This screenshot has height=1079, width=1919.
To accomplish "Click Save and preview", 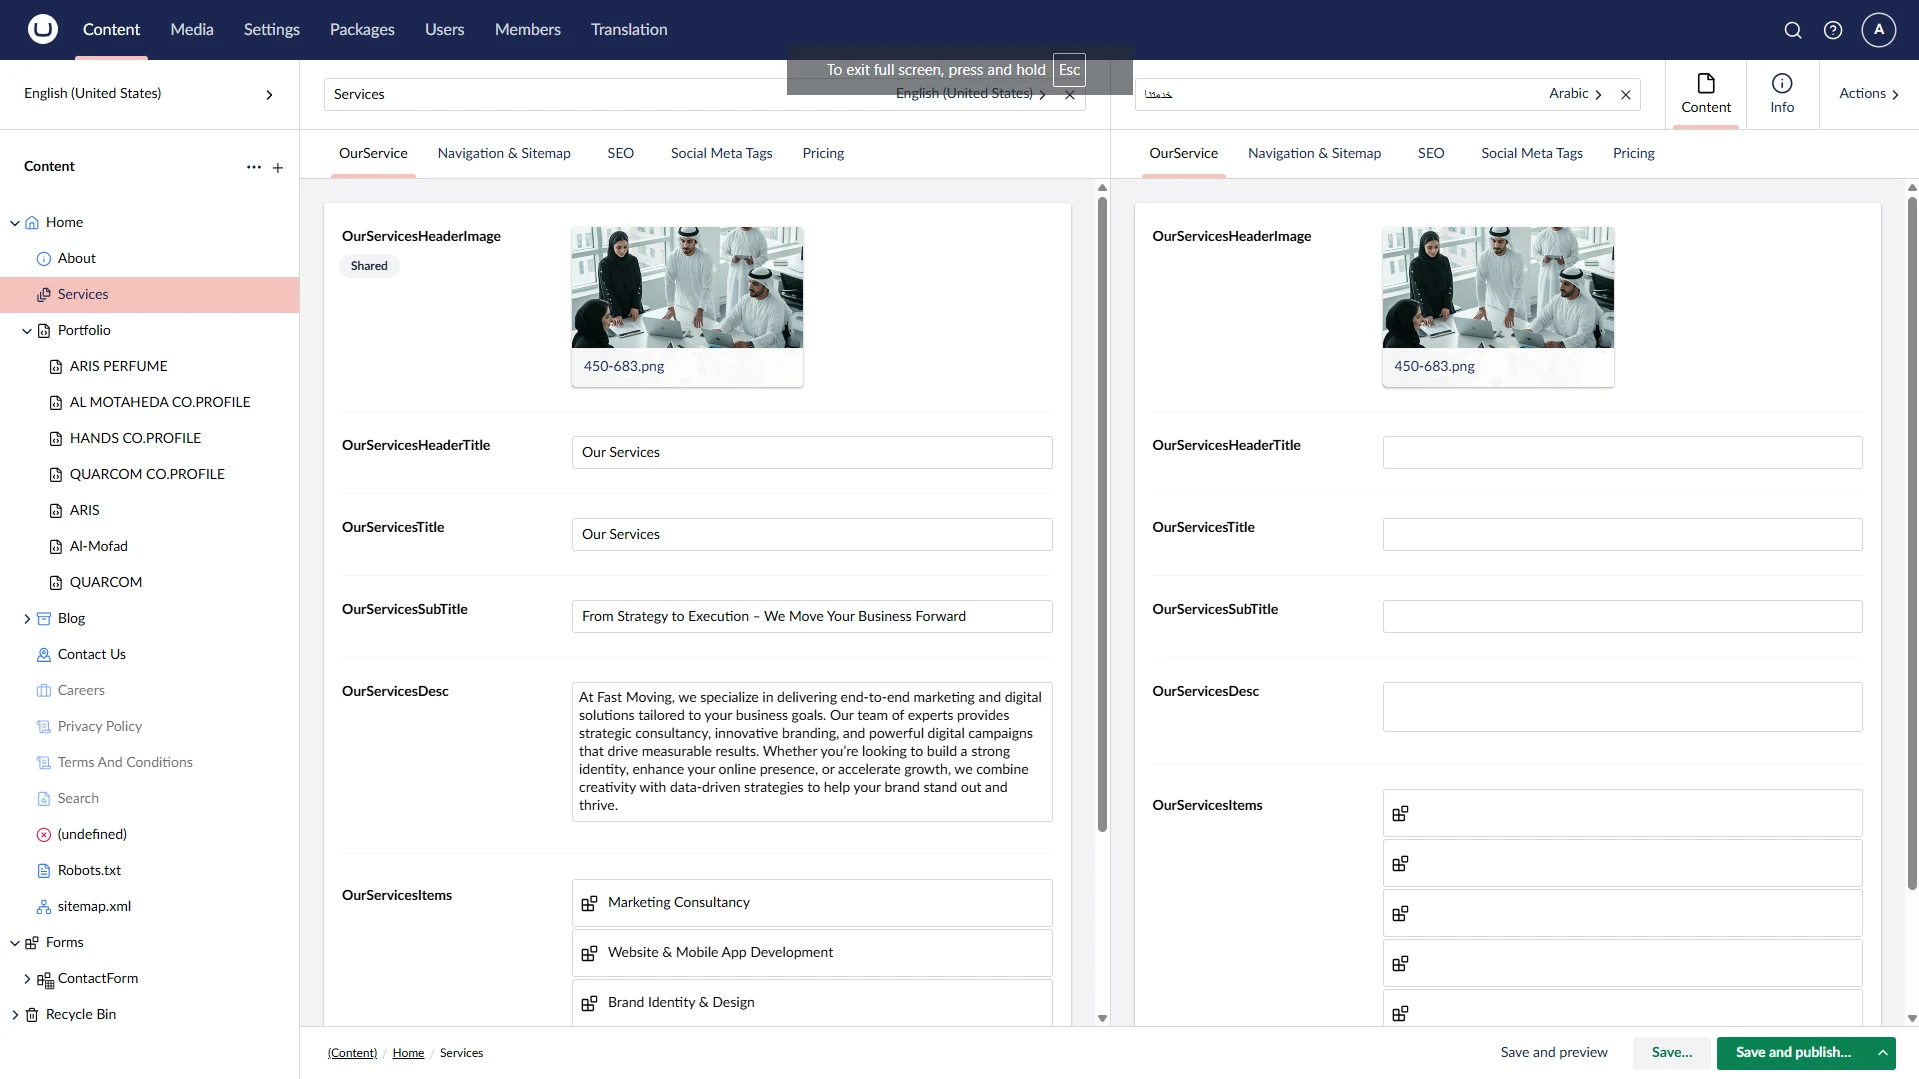I will [1554, 1053].
